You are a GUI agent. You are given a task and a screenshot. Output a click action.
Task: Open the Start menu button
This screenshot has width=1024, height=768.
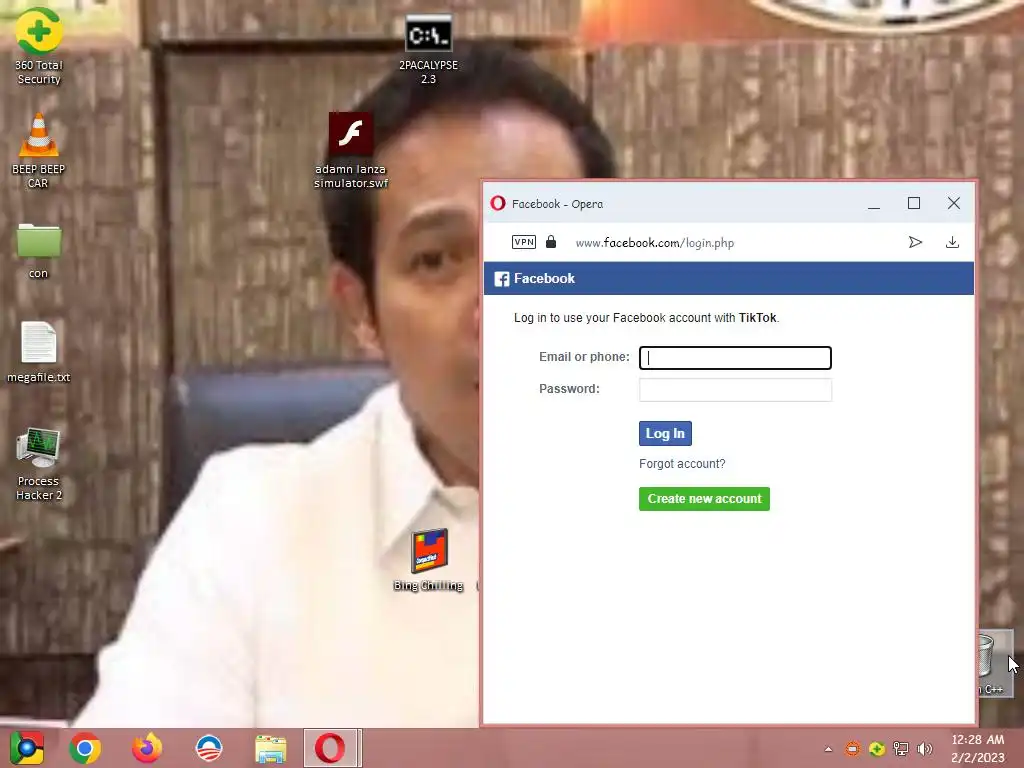click(x=27, y=748)
